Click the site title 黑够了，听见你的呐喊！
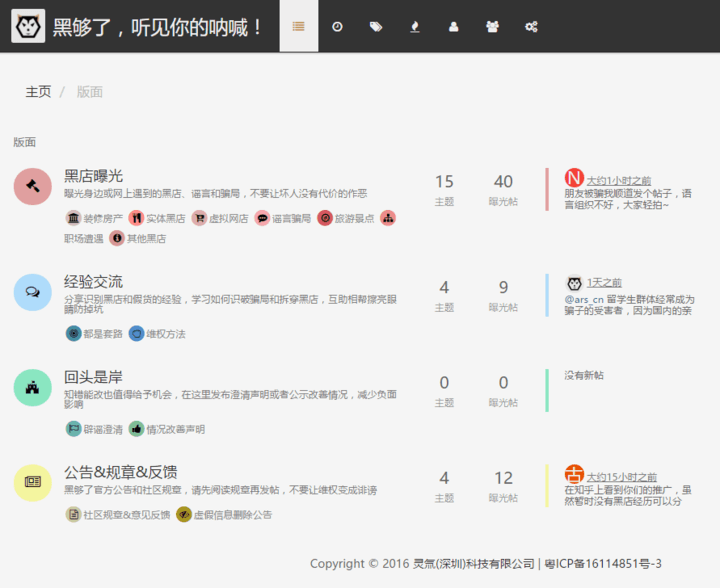This screenshot has width=720, height=588. coord(158,27)
